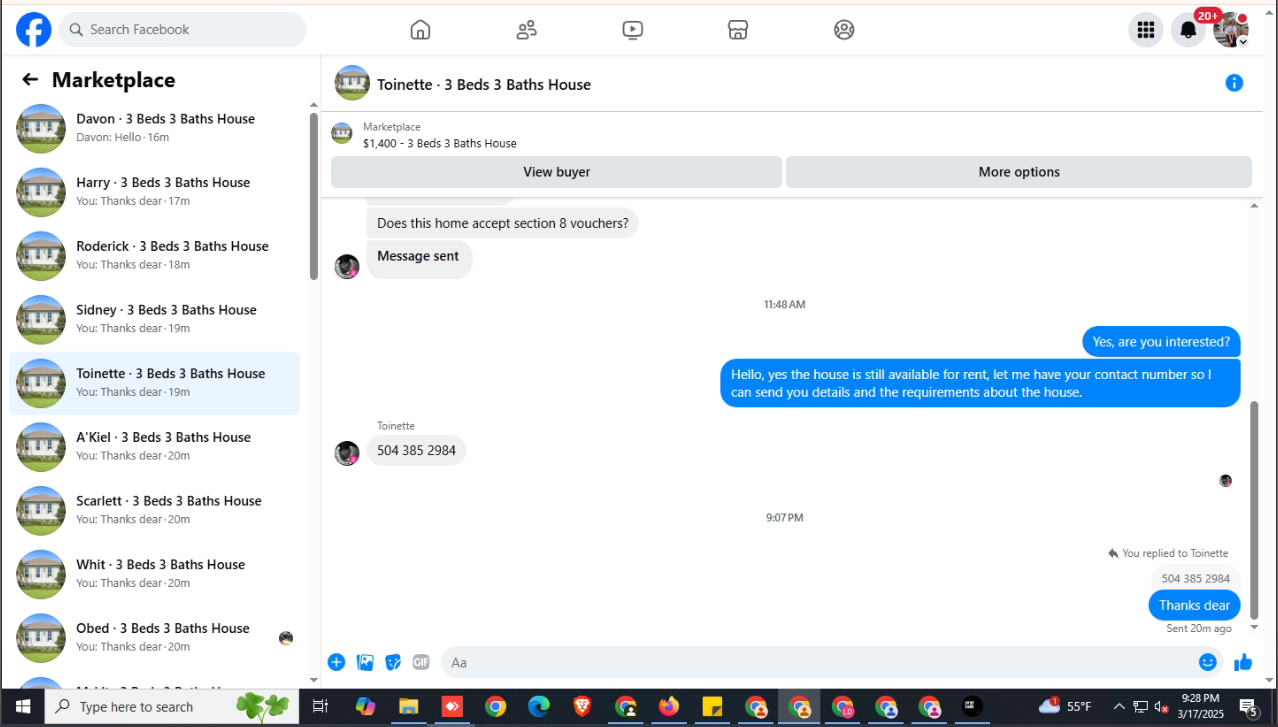Open Sticky Notes from taskbar
This screenshot has width=1278, height=727.
click(712, 706)
